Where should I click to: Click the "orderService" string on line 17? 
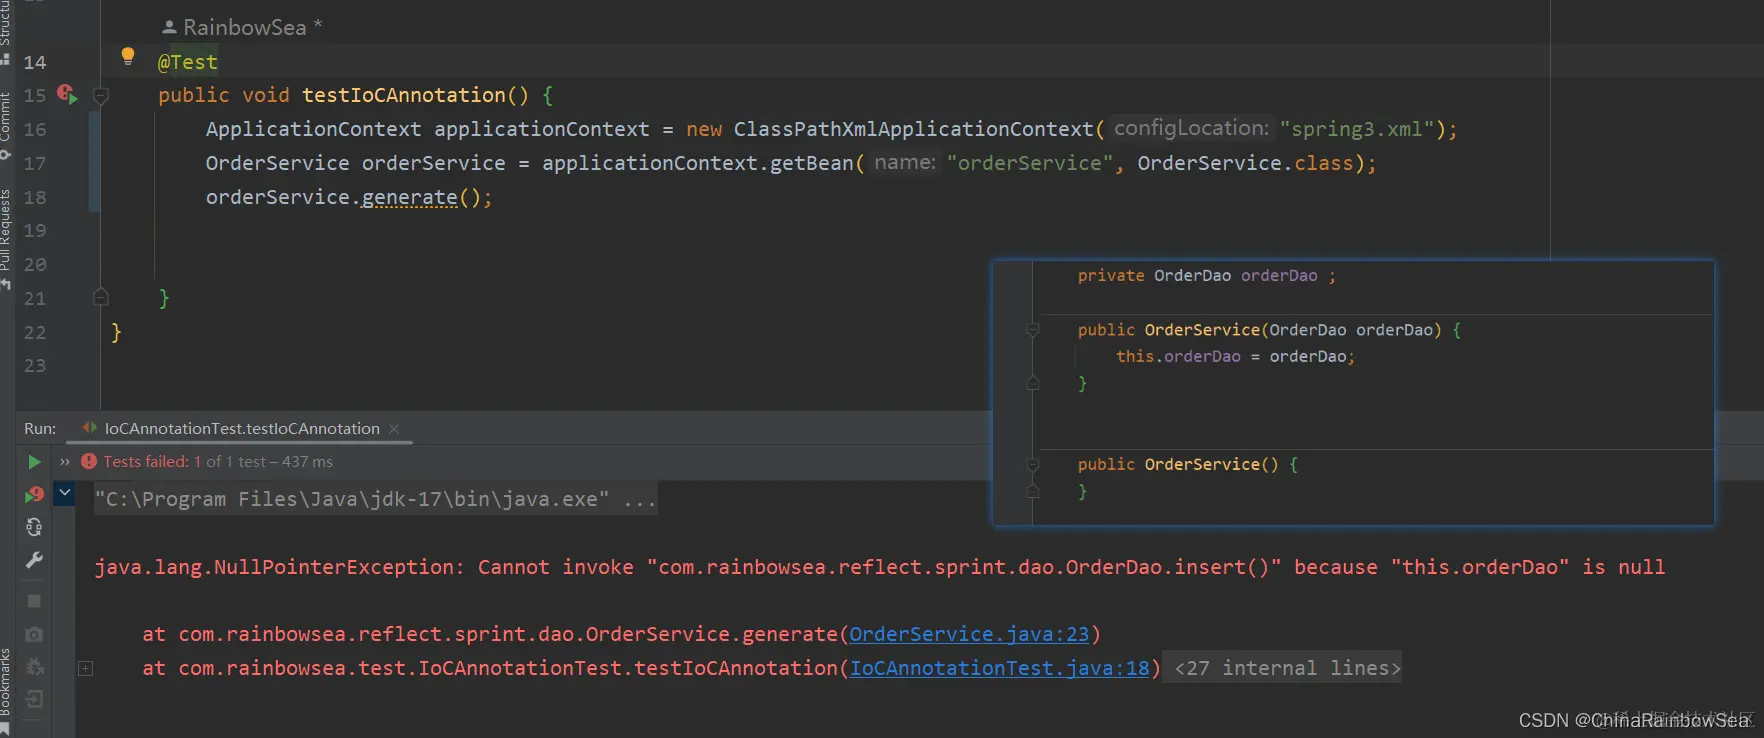[1030, 163]
